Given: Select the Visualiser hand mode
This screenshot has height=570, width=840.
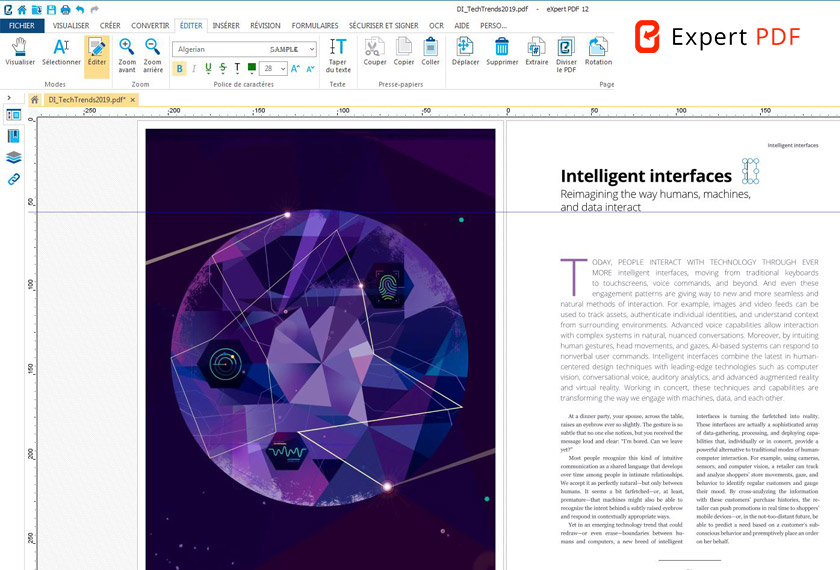Looking at the screenshot, I should coord(20,52).
